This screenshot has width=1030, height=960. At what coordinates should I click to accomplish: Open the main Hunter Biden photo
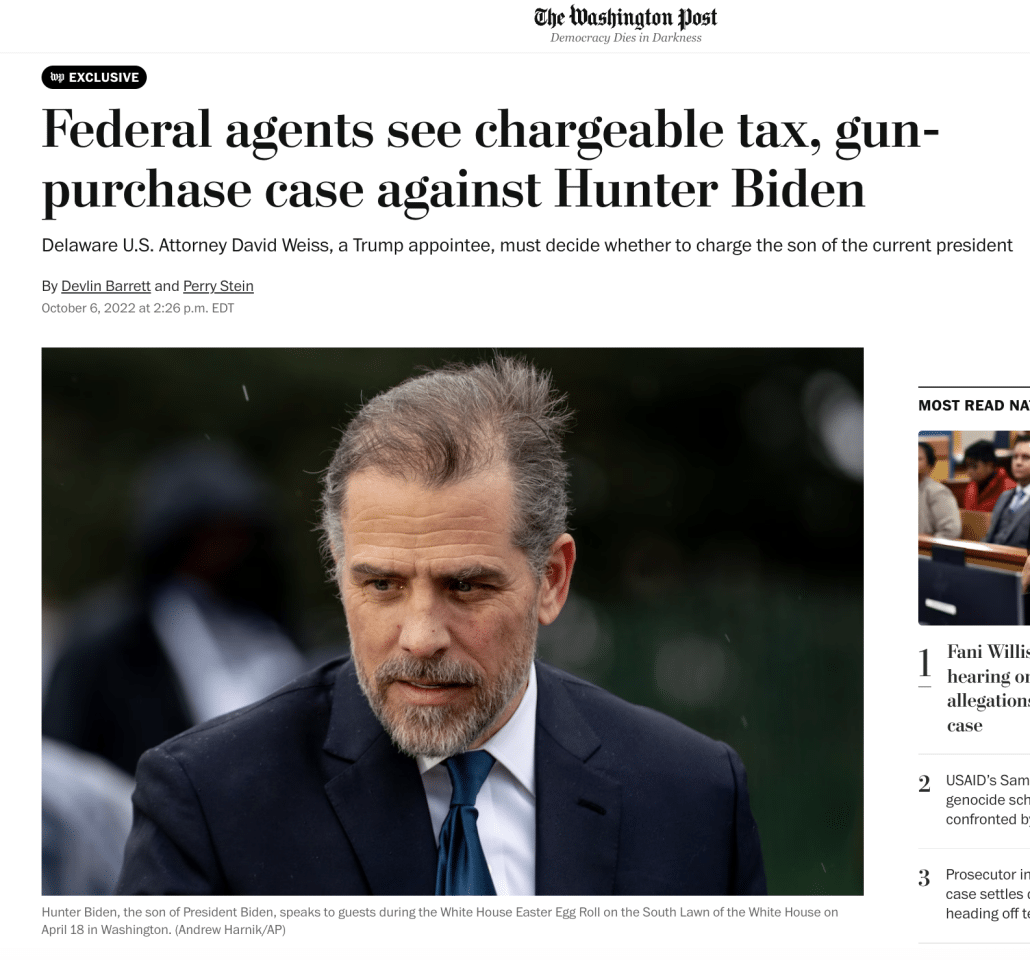(x=453, y=621)
